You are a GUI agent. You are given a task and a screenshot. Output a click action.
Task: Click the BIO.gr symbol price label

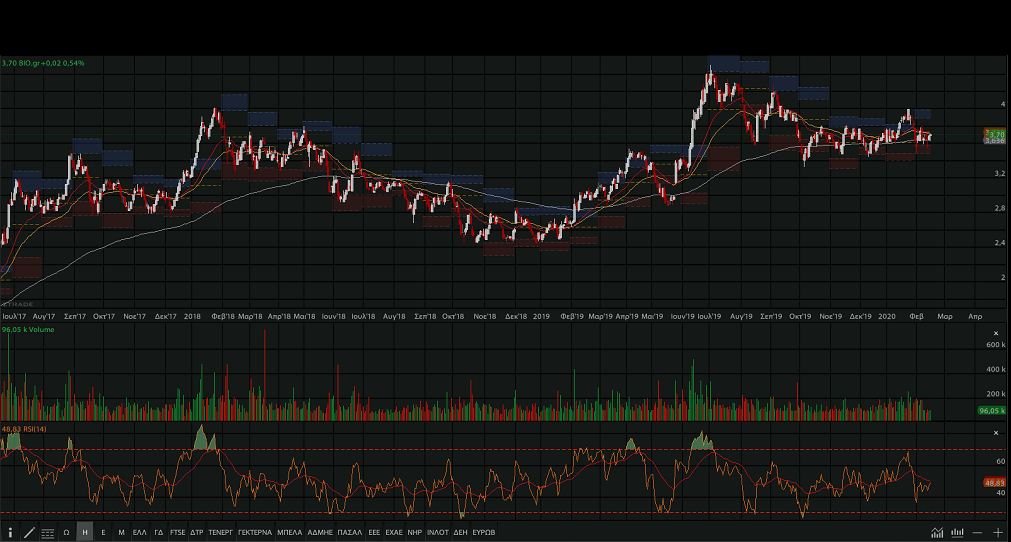coord(43,63)
